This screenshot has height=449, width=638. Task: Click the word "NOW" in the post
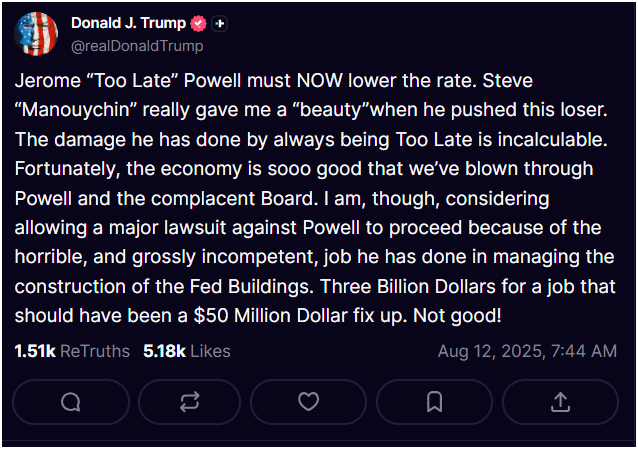tap(320, 80)
